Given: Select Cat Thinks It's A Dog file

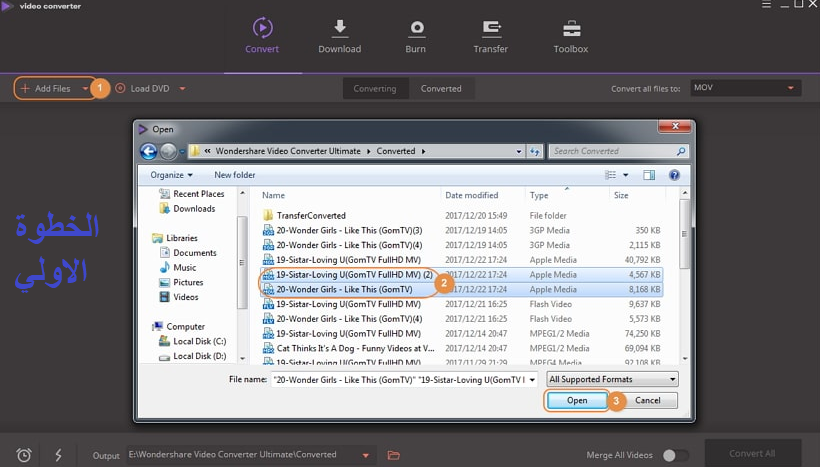Looking at the screenshot, I should tap(462, 348).
